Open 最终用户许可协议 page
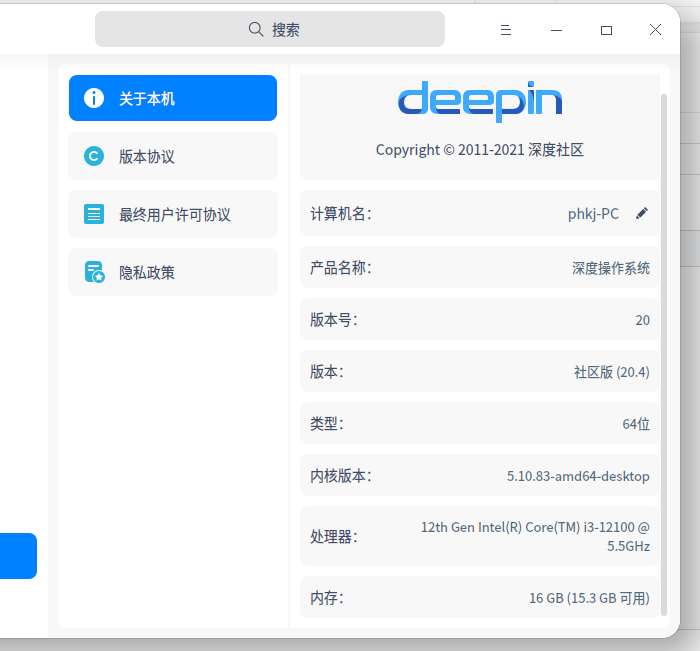700x651 pixels. (173, 214)
